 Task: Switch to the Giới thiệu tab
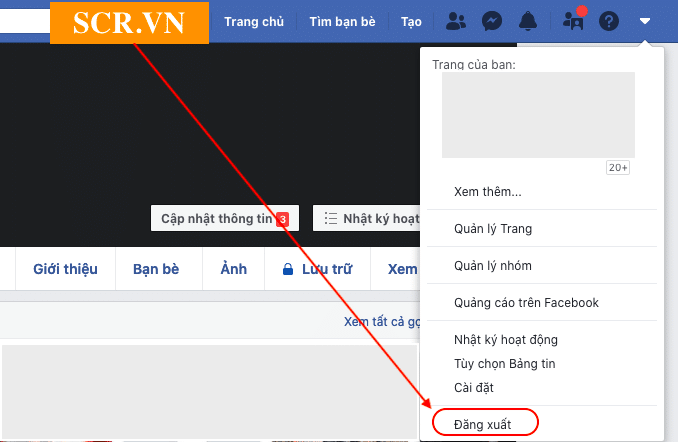65,269
